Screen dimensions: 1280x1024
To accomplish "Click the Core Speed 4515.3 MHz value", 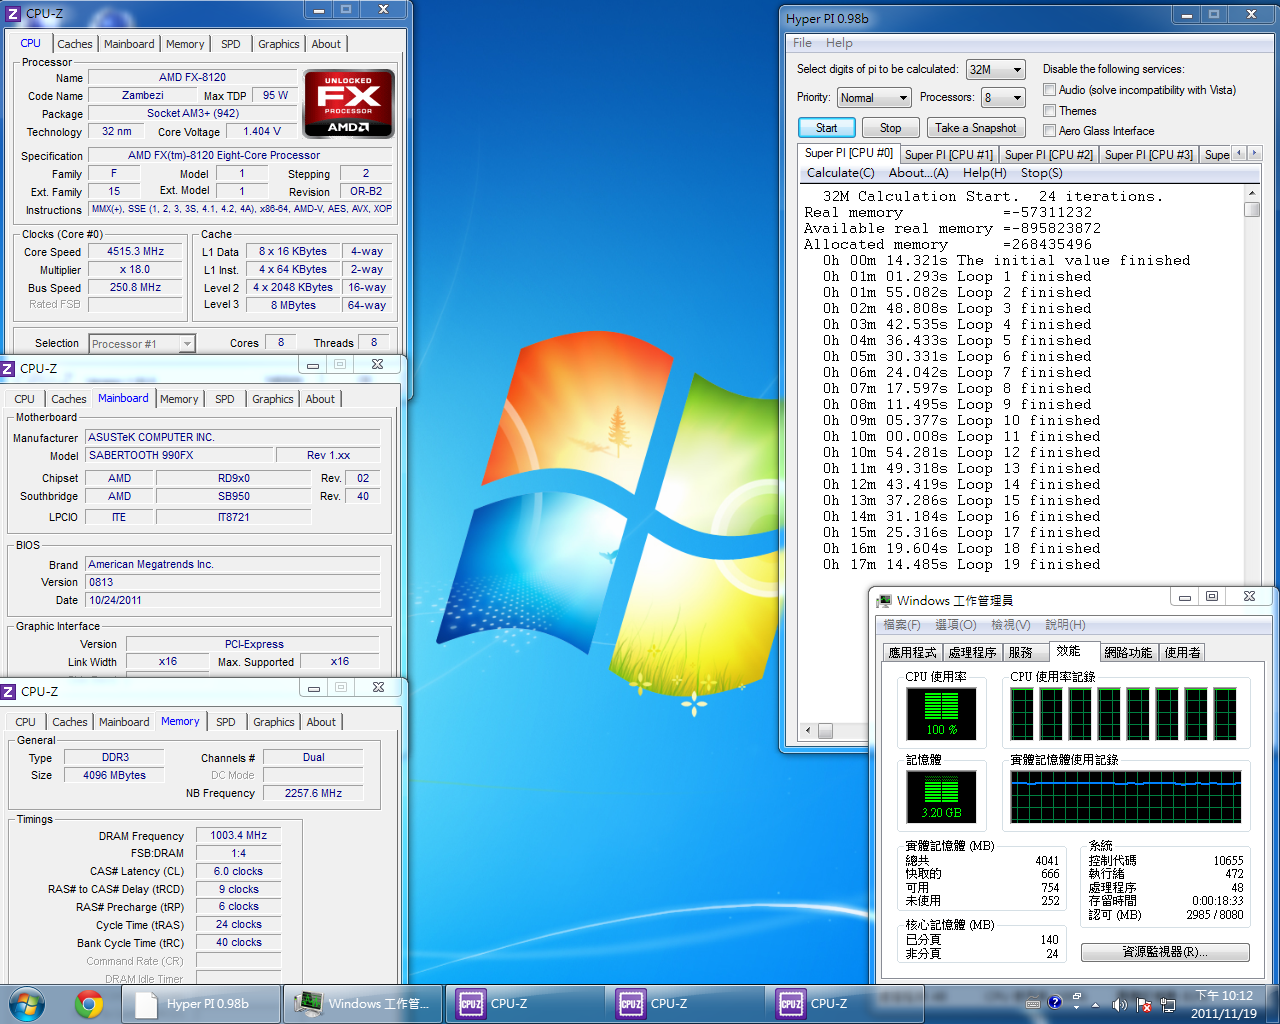I will (x=136, y=252).
